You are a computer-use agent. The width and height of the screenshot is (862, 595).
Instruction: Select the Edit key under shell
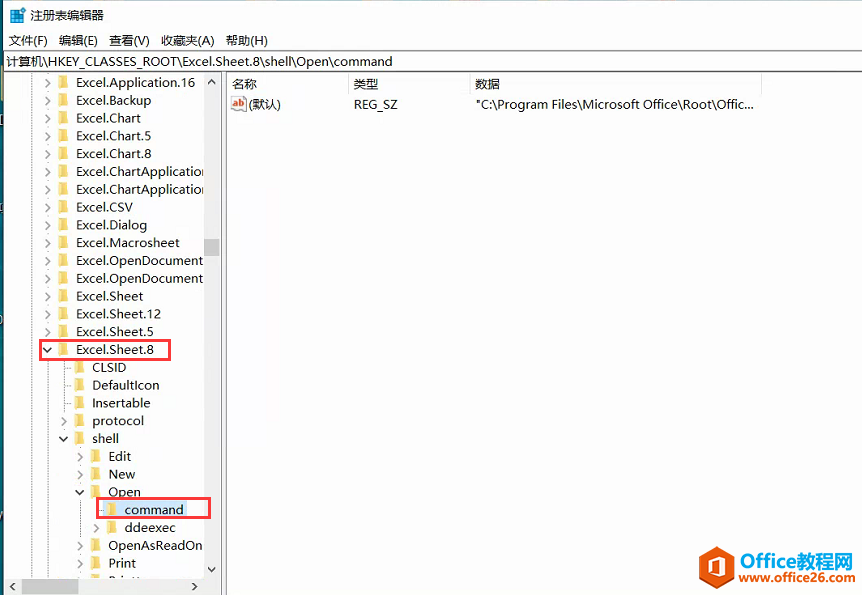coord(120,456)
